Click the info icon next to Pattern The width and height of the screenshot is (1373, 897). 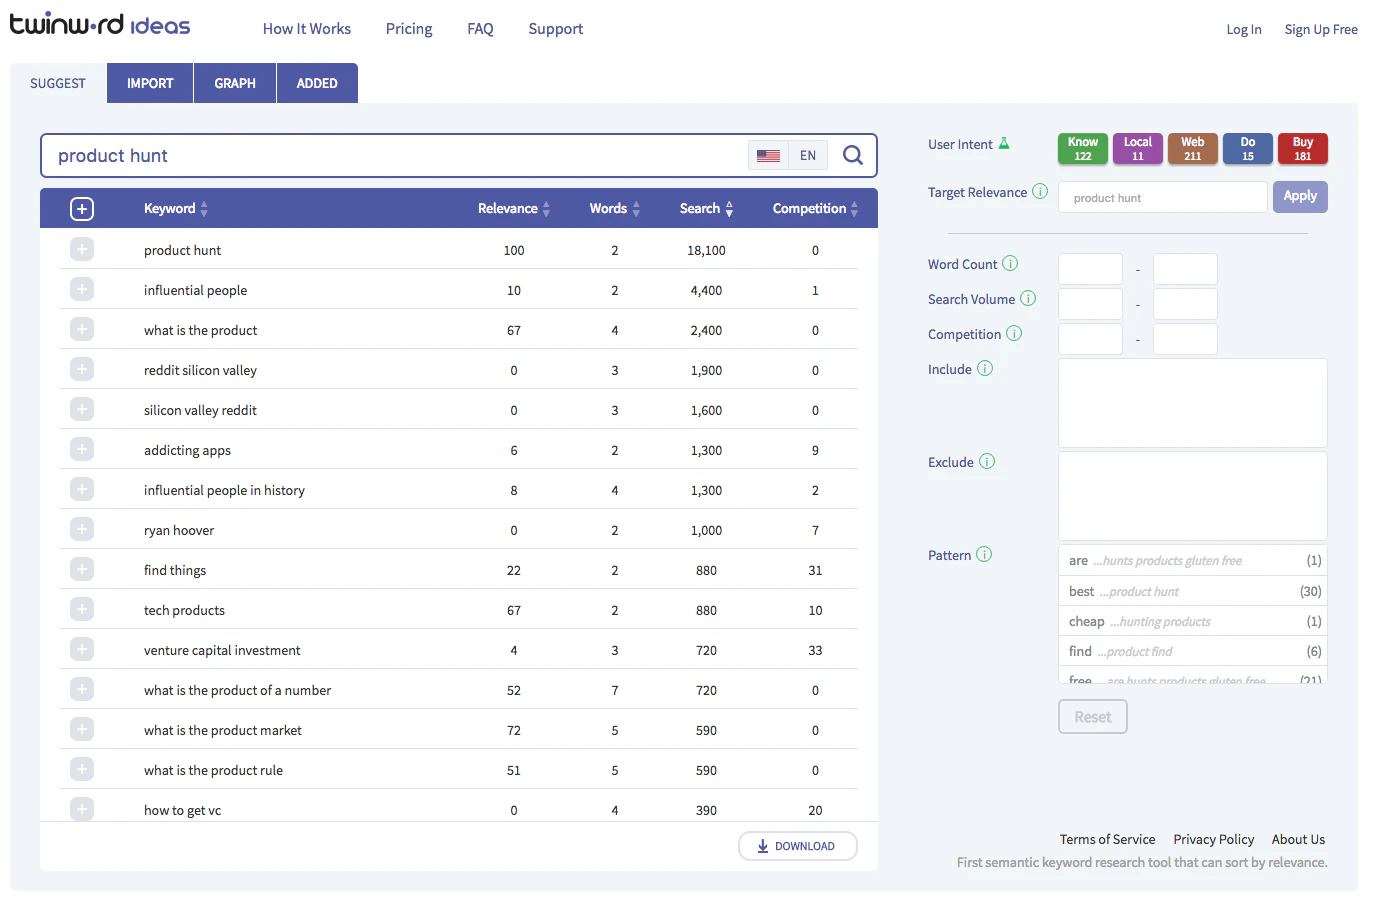(984, 554)
